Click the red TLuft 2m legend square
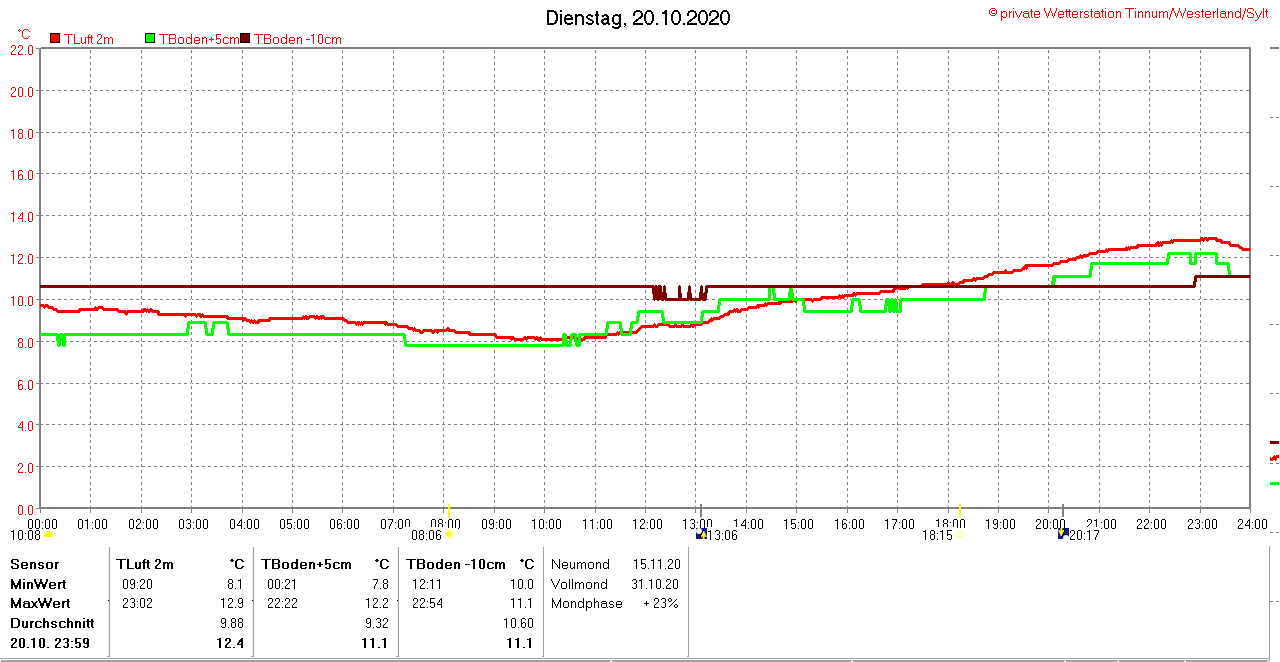 (x=55, y=39)
